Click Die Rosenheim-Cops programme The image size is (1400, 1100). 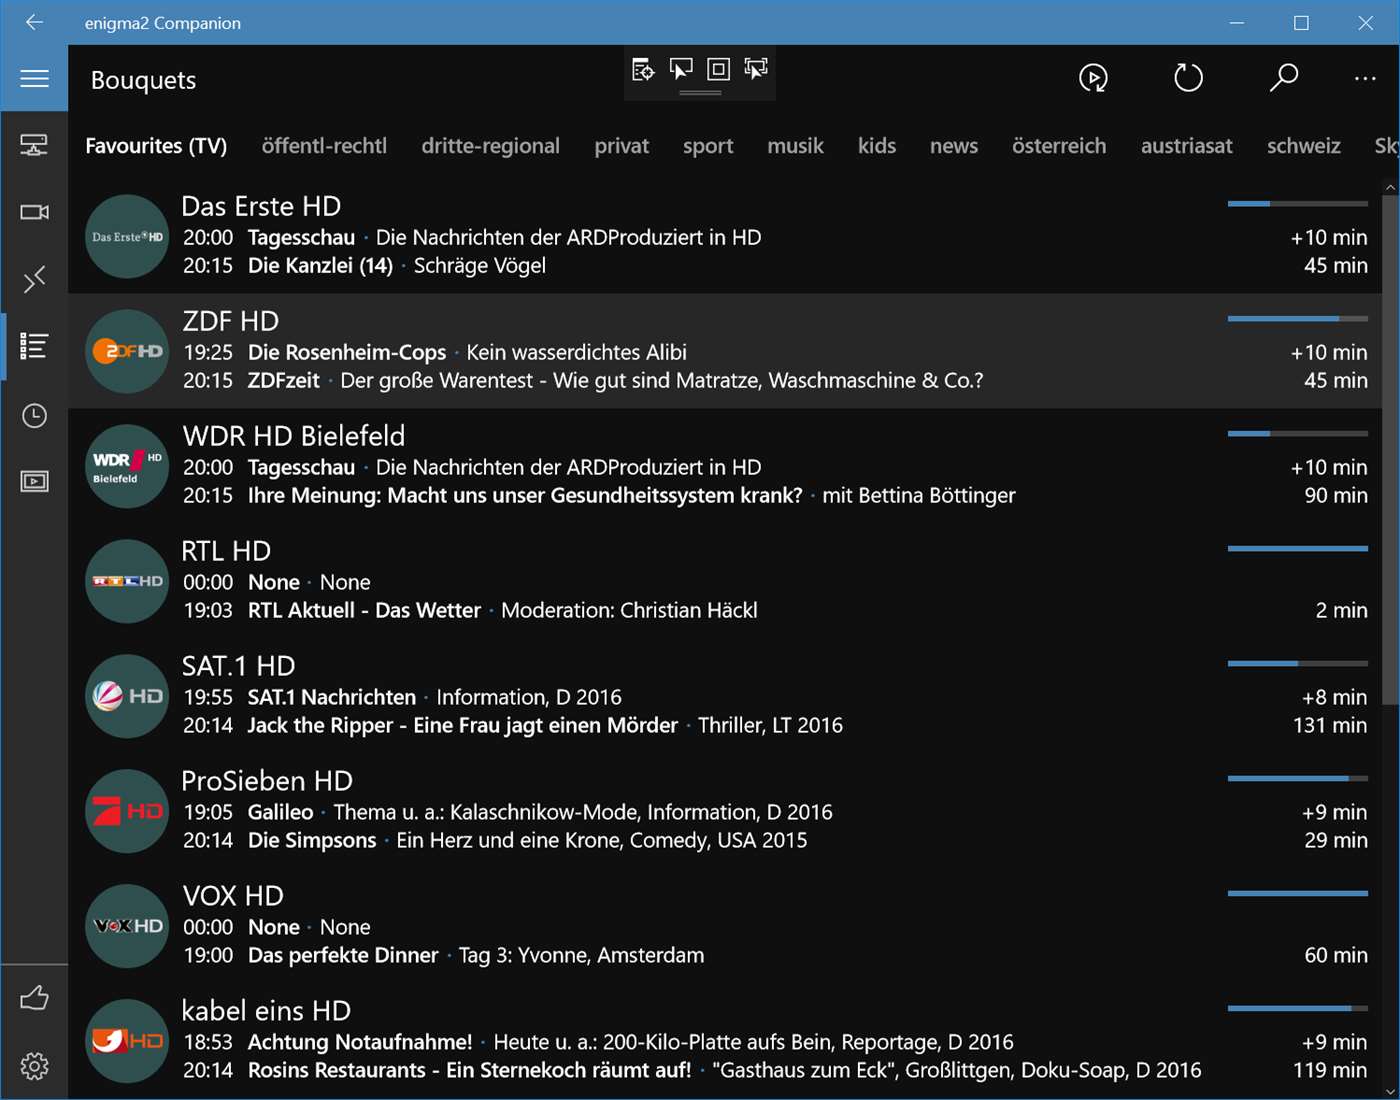pyautogui.click(x=347, y=353)
